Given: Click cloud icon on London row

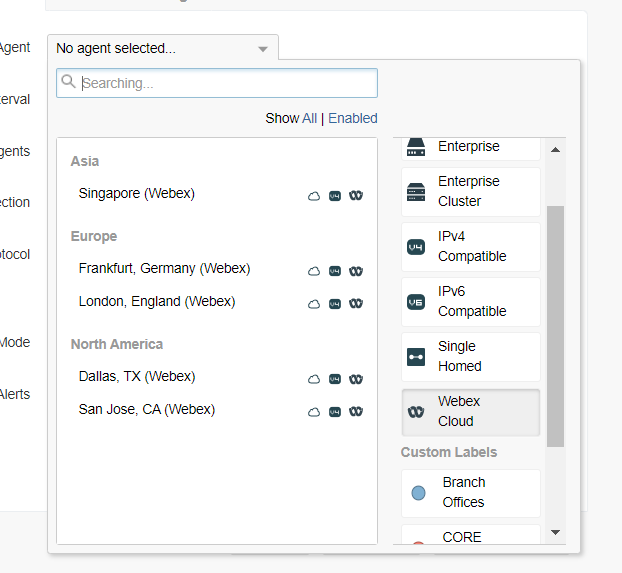Looking at the screenshot, I should click(314, 304).
